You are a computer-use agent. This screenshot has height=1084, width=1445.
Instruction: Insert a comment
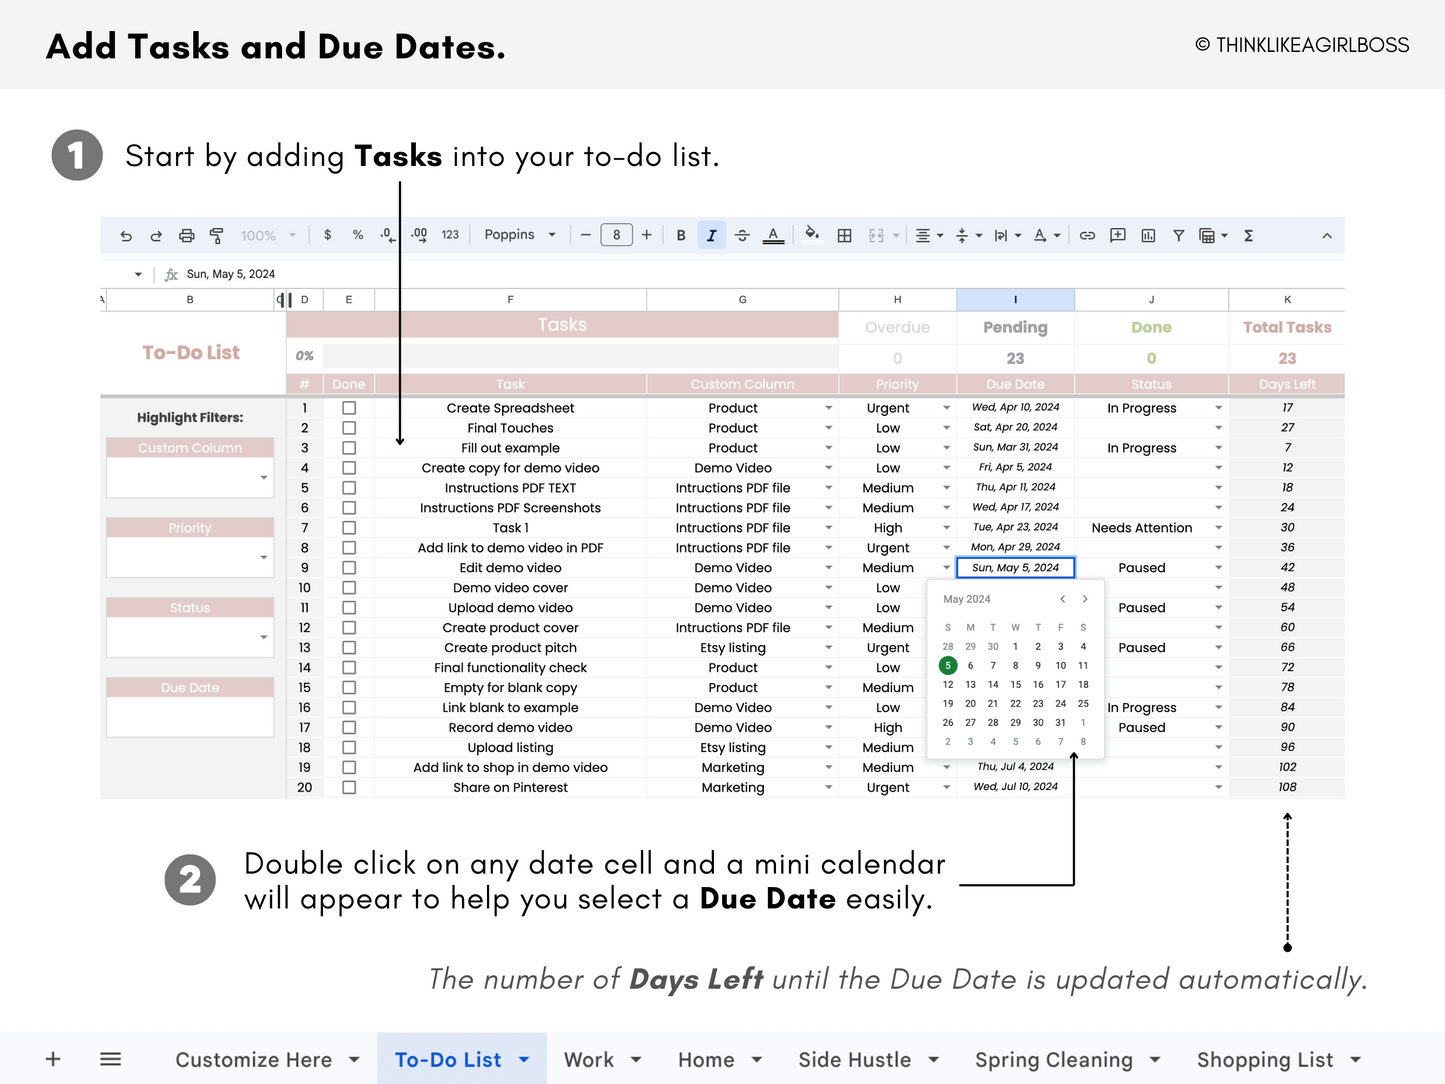pos(1117,235)
